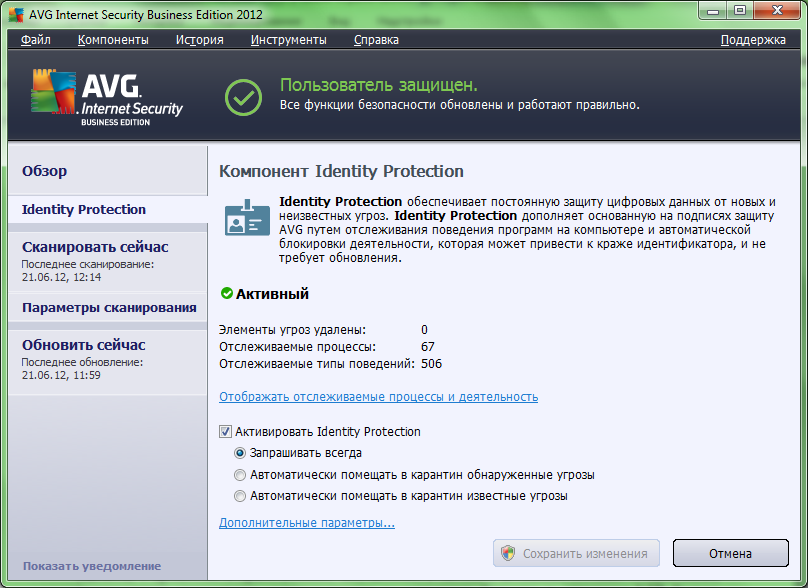Open the Справка menu
Viewport: 808px width, 588px height.
376,40
